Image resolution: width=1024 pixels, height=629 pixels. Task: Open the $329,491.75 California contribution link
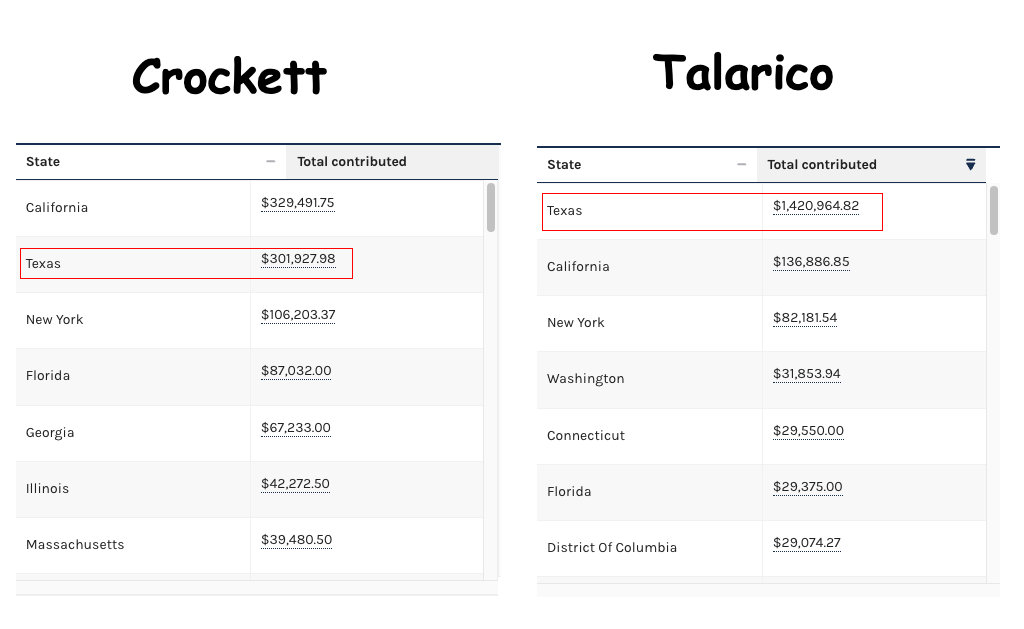tap(297, 203)
